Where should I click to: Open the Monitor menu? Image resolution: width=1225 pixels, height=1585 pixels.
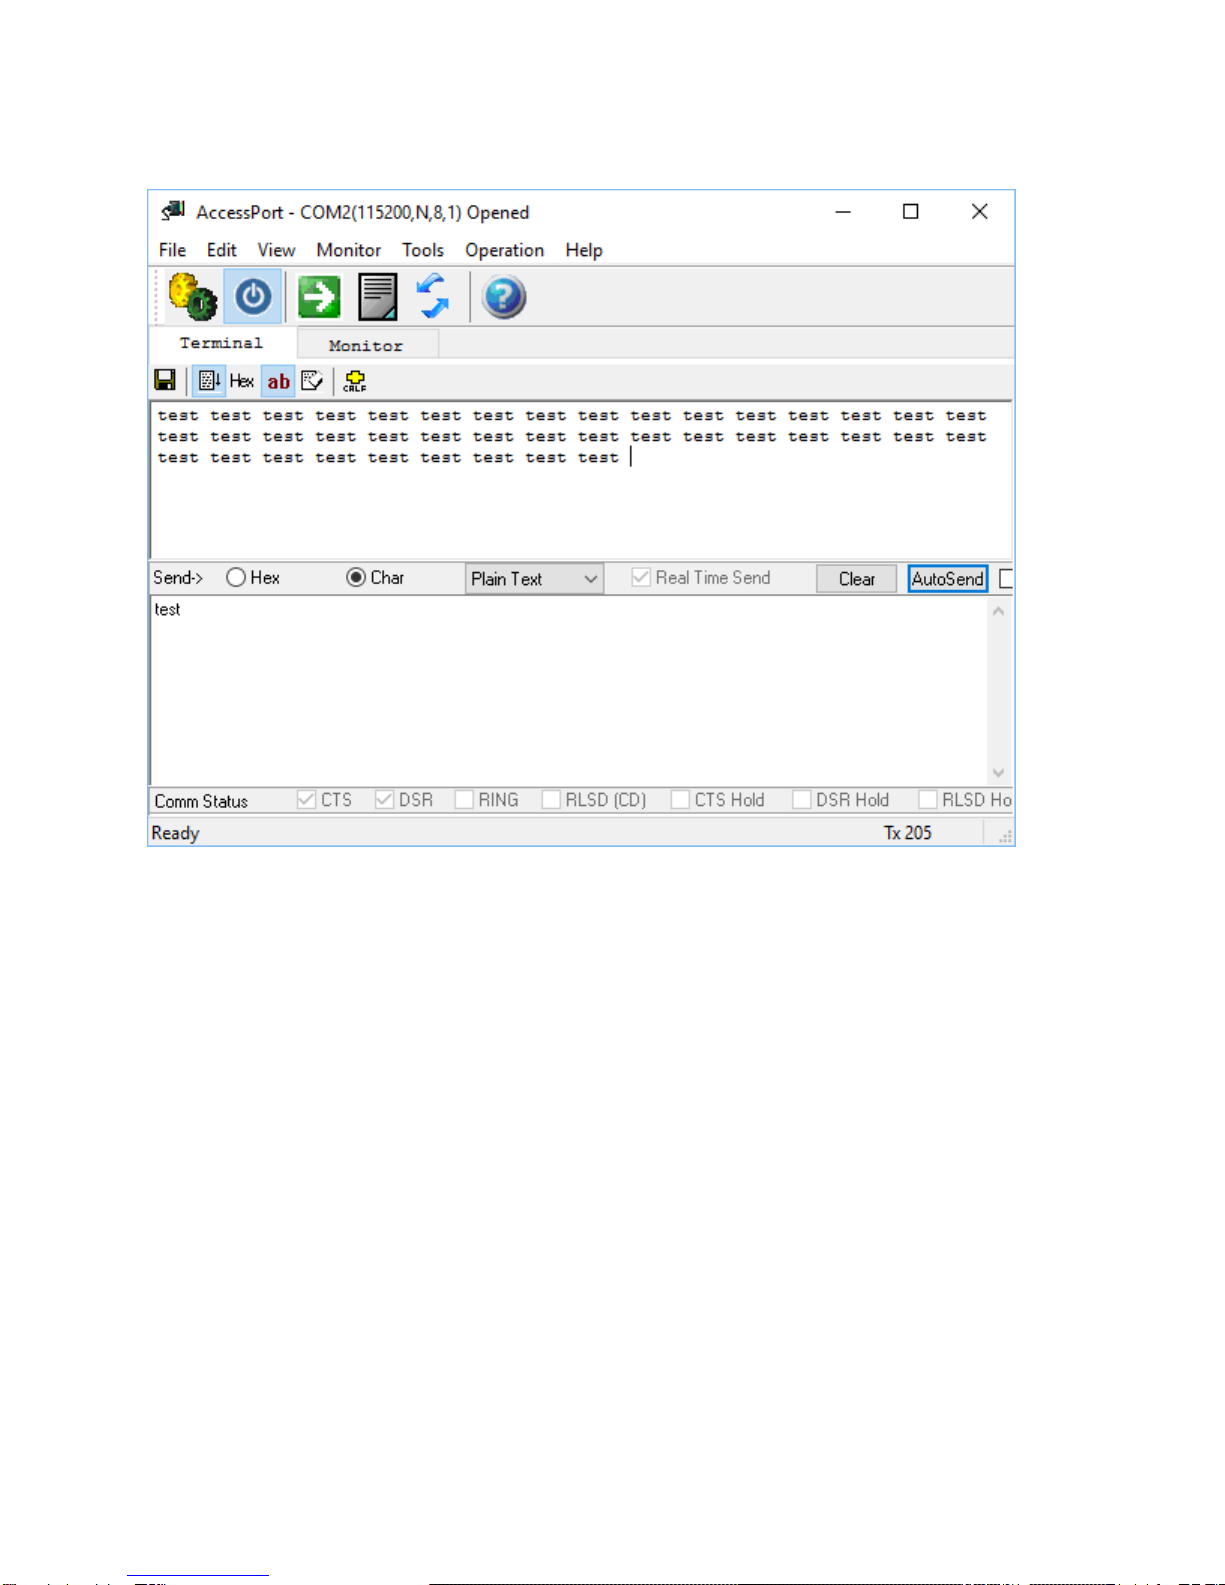[x=348, y=250]
